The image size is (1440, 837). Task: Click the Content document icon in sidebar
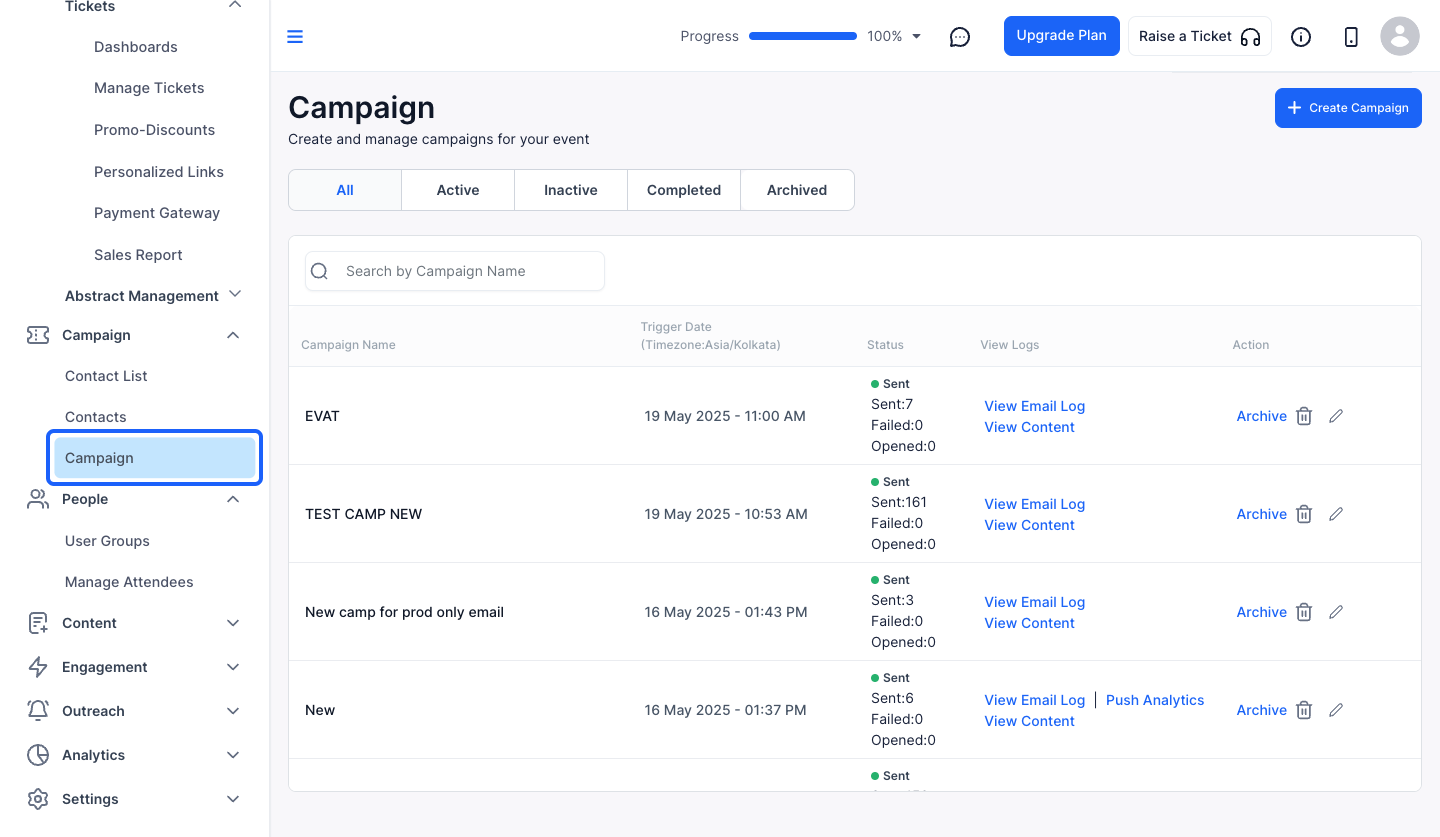[x=38, y=623]
